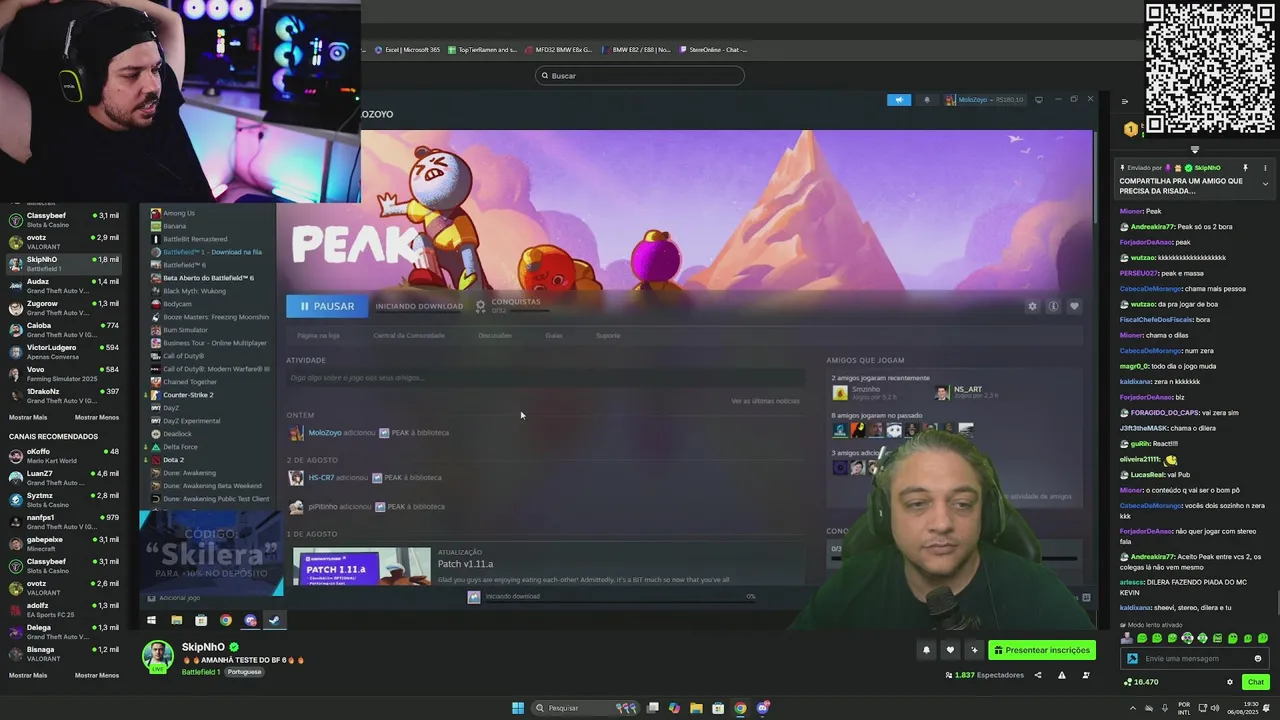
Task: Click the 16.470 channel points balance
Action: [1141, 682]
